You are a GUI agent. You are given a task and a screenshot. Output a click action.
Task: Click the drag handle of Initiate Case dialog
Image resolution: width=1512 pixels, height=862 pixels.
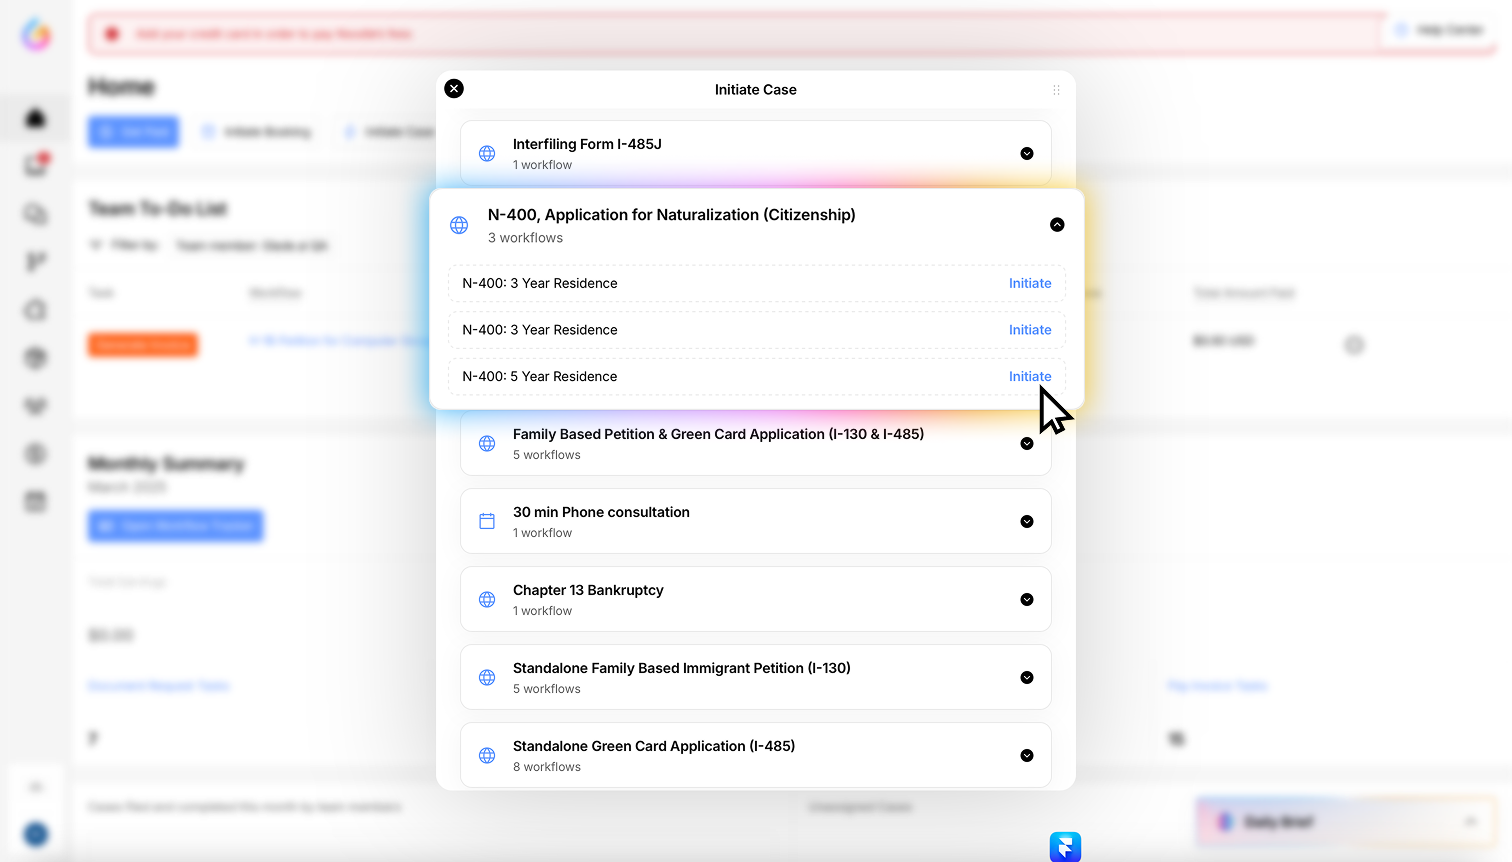click(1056, 90)
